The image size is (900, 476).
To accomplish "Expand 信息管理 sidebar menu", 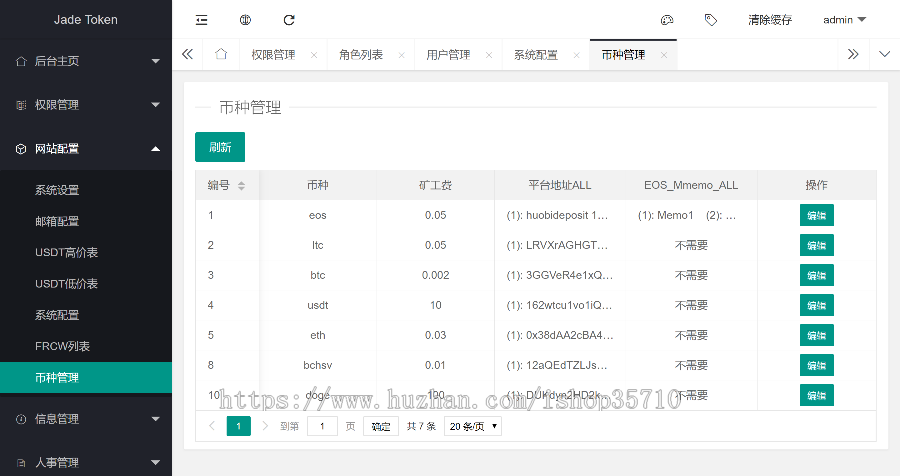I will point(86,419).
